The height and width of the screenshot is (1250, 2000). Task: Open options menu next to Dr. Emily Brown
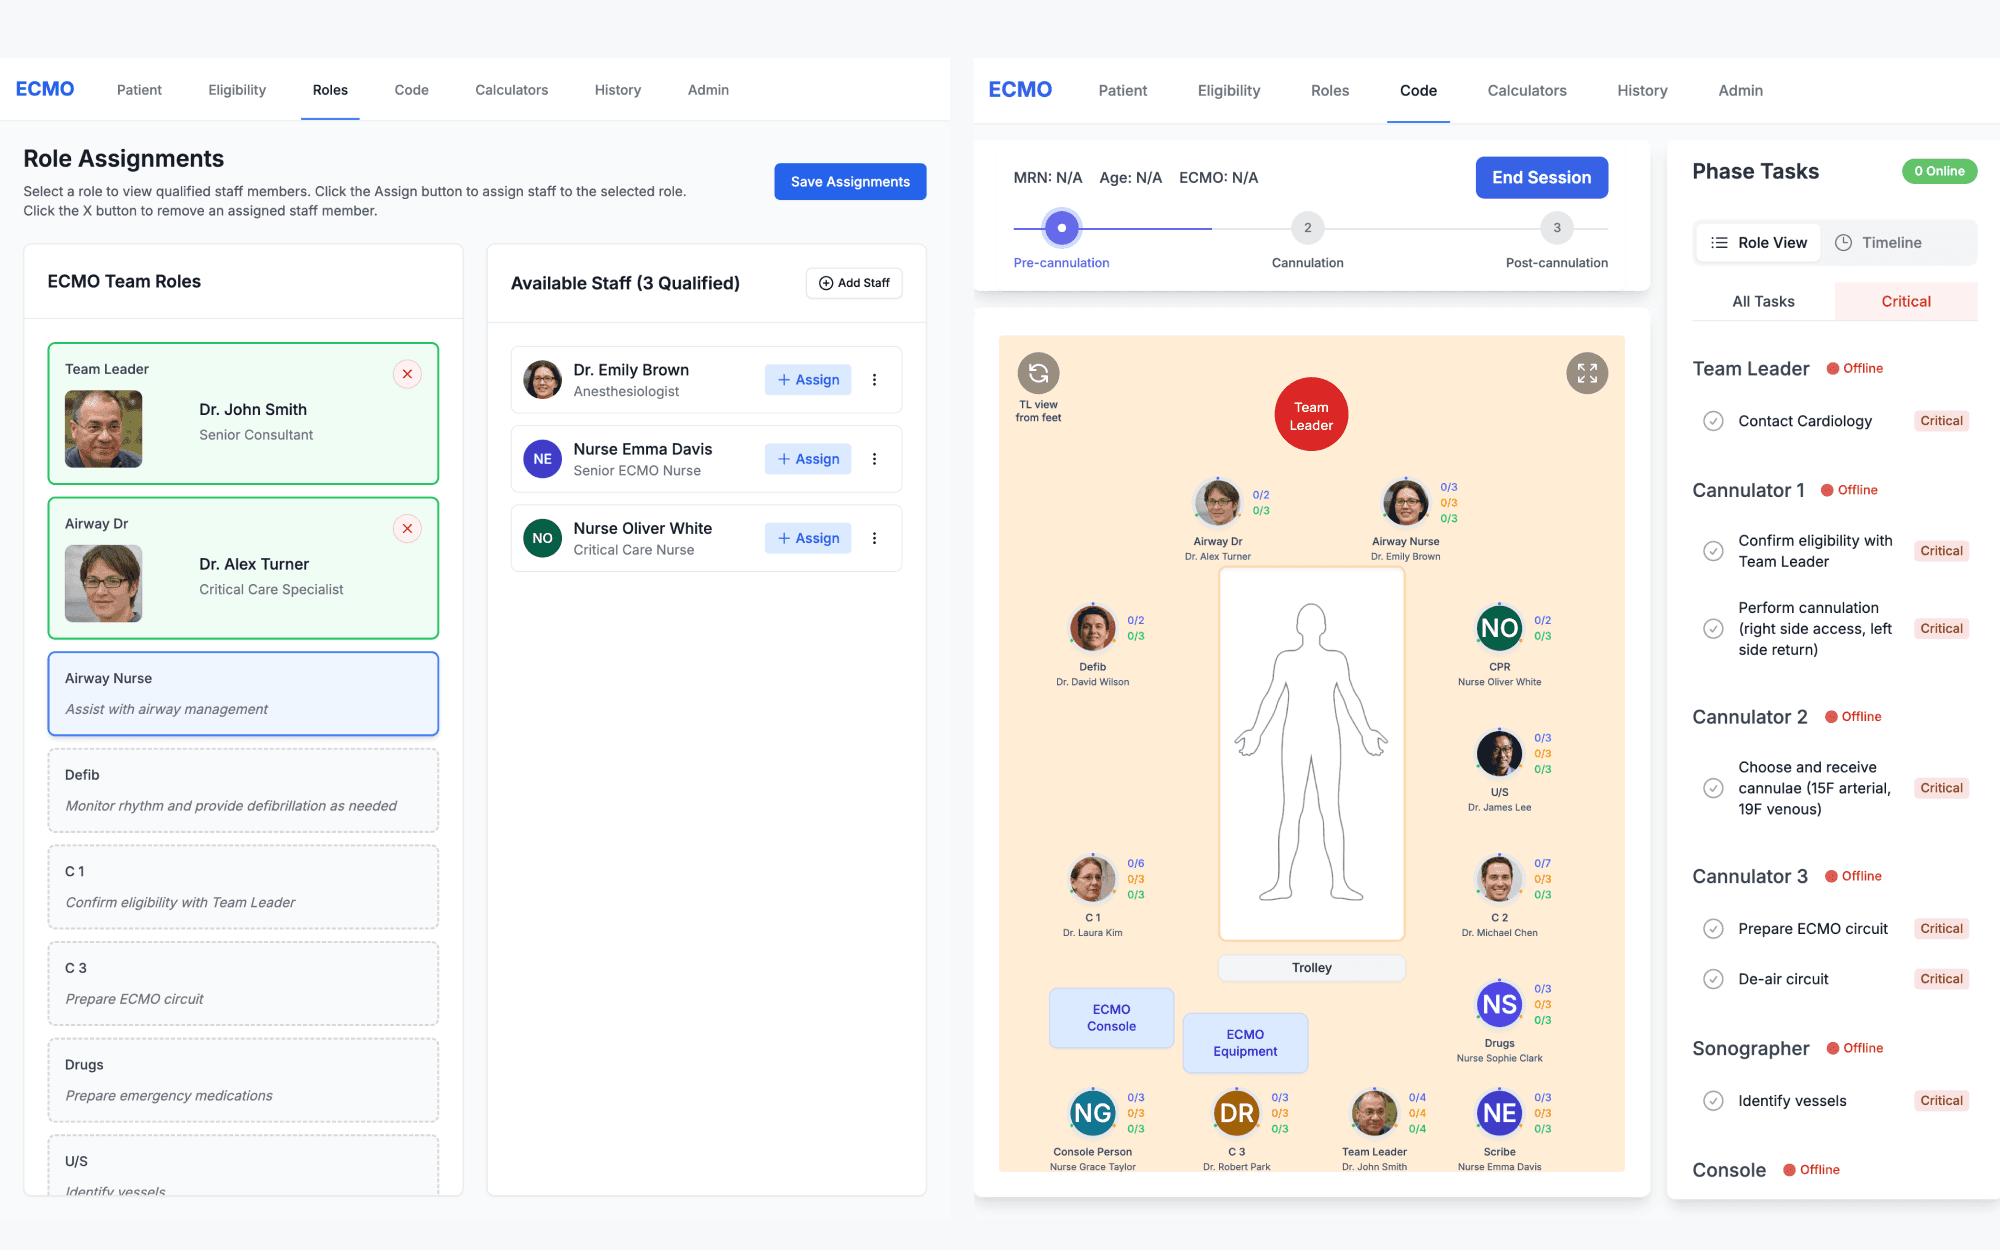tap(875, 379)
